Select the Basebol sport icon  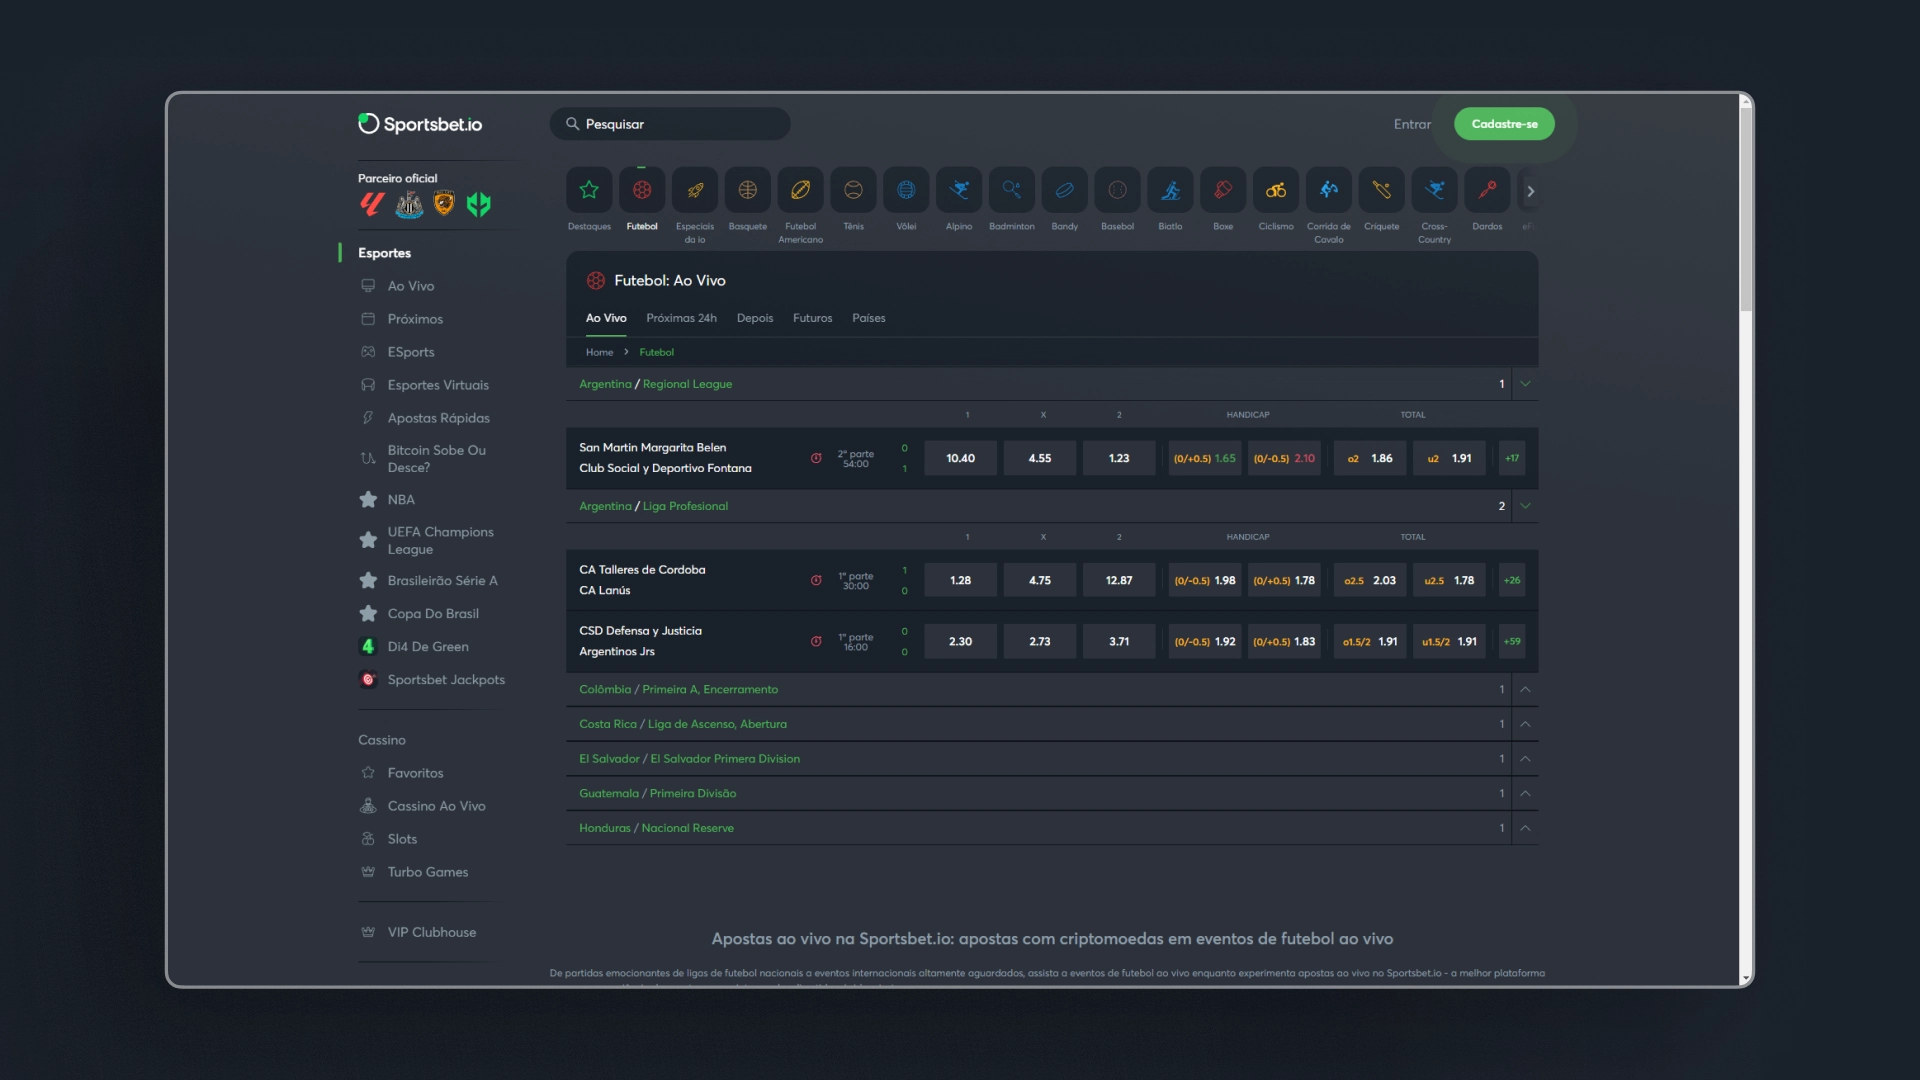[1118, 190]
